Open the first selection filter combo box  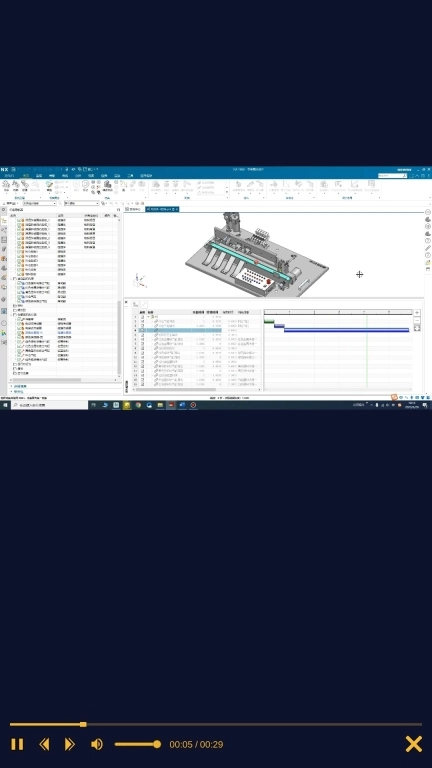point(40,203)
